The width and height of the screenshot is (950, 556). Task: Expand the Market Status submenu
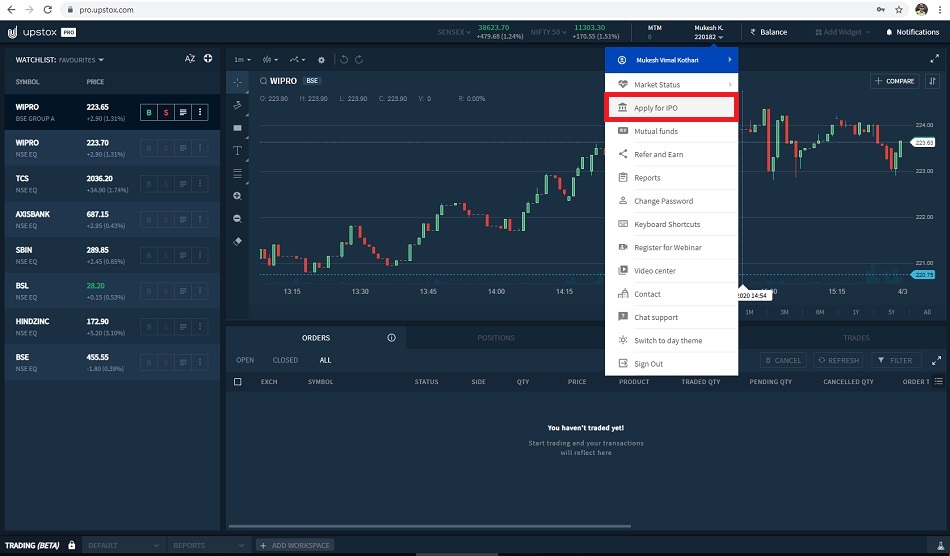(x=671, y=84)
